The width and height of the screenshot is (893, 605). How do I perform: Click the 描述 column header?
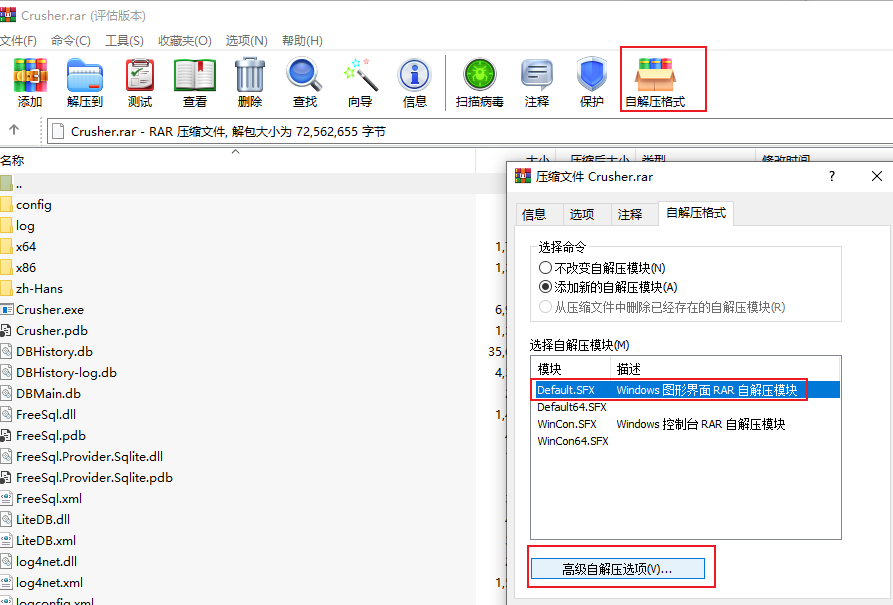click(725, 369)
